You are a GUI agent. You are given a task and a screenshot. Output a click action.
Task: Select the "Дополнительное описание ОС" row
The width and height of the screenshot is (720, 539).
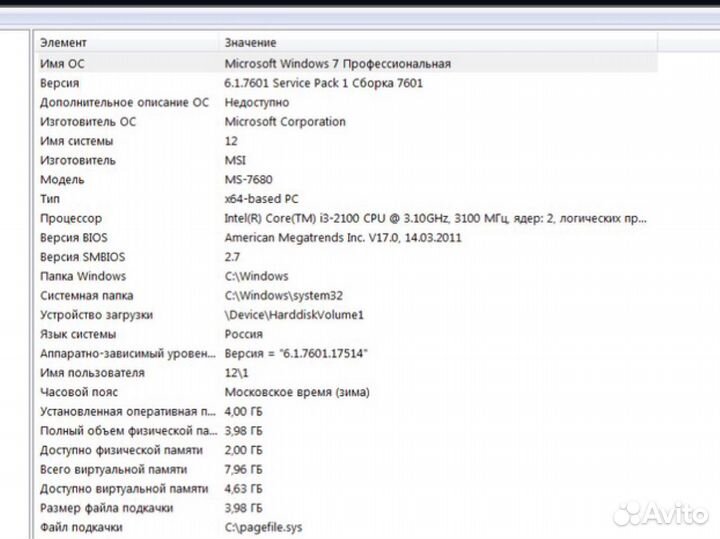pos(346,102)
